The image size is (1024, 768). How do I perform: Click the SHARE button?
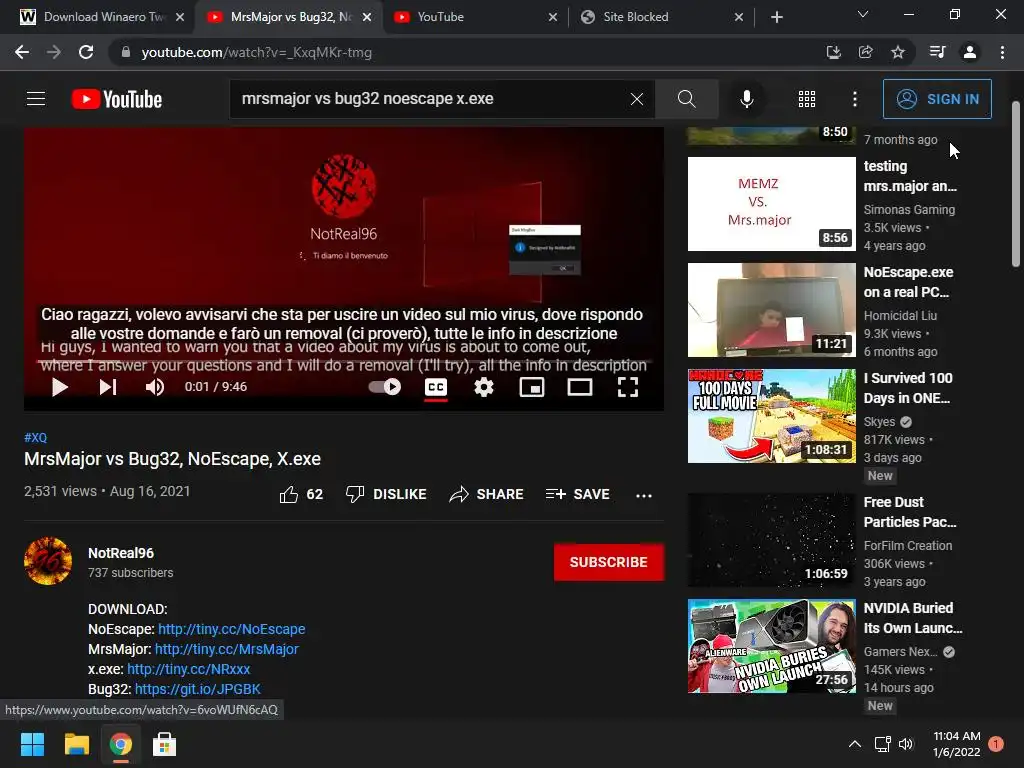click(487, 494)
